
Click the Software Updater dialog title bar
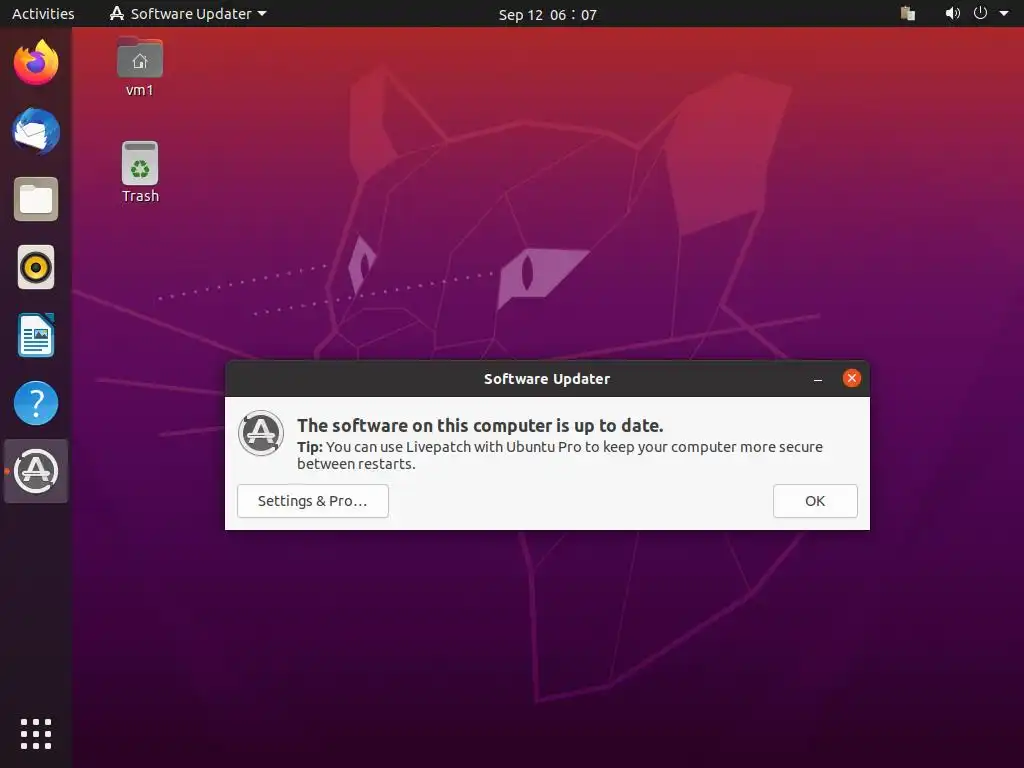tap(547, 379)
